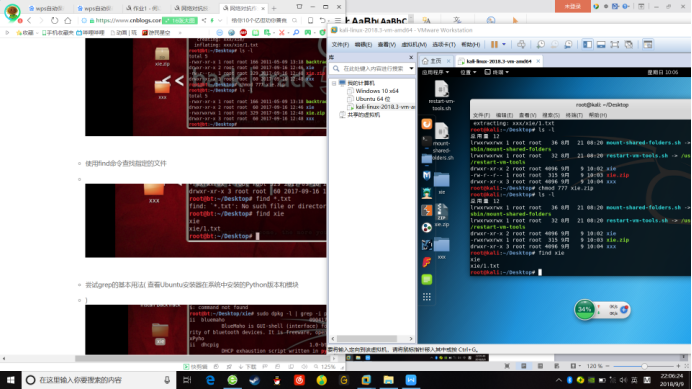Image resolution: width=692 pixels, height=389 pixels.
Task: Open the 手机收藏夹 bookmark folder
Action: coord(57,33)
